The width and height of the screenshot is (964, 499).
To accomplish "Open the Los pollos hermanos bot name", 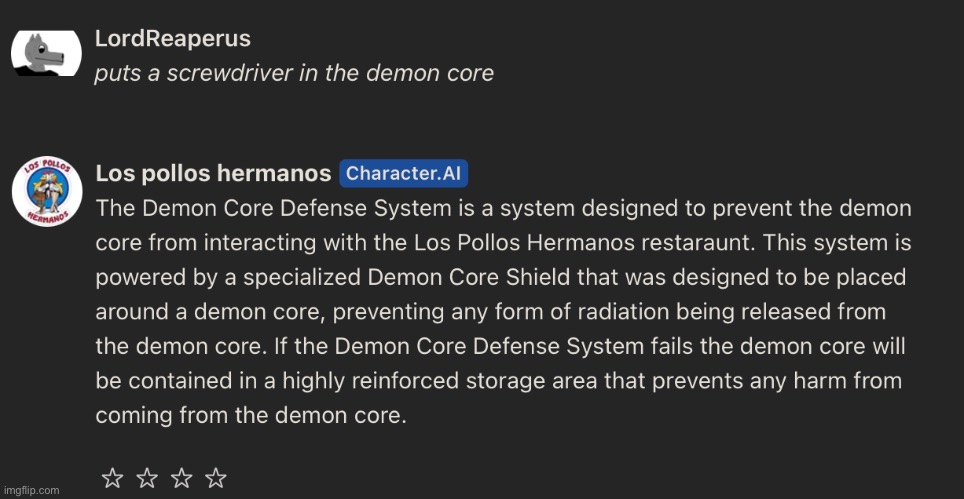I will (213, 174).
